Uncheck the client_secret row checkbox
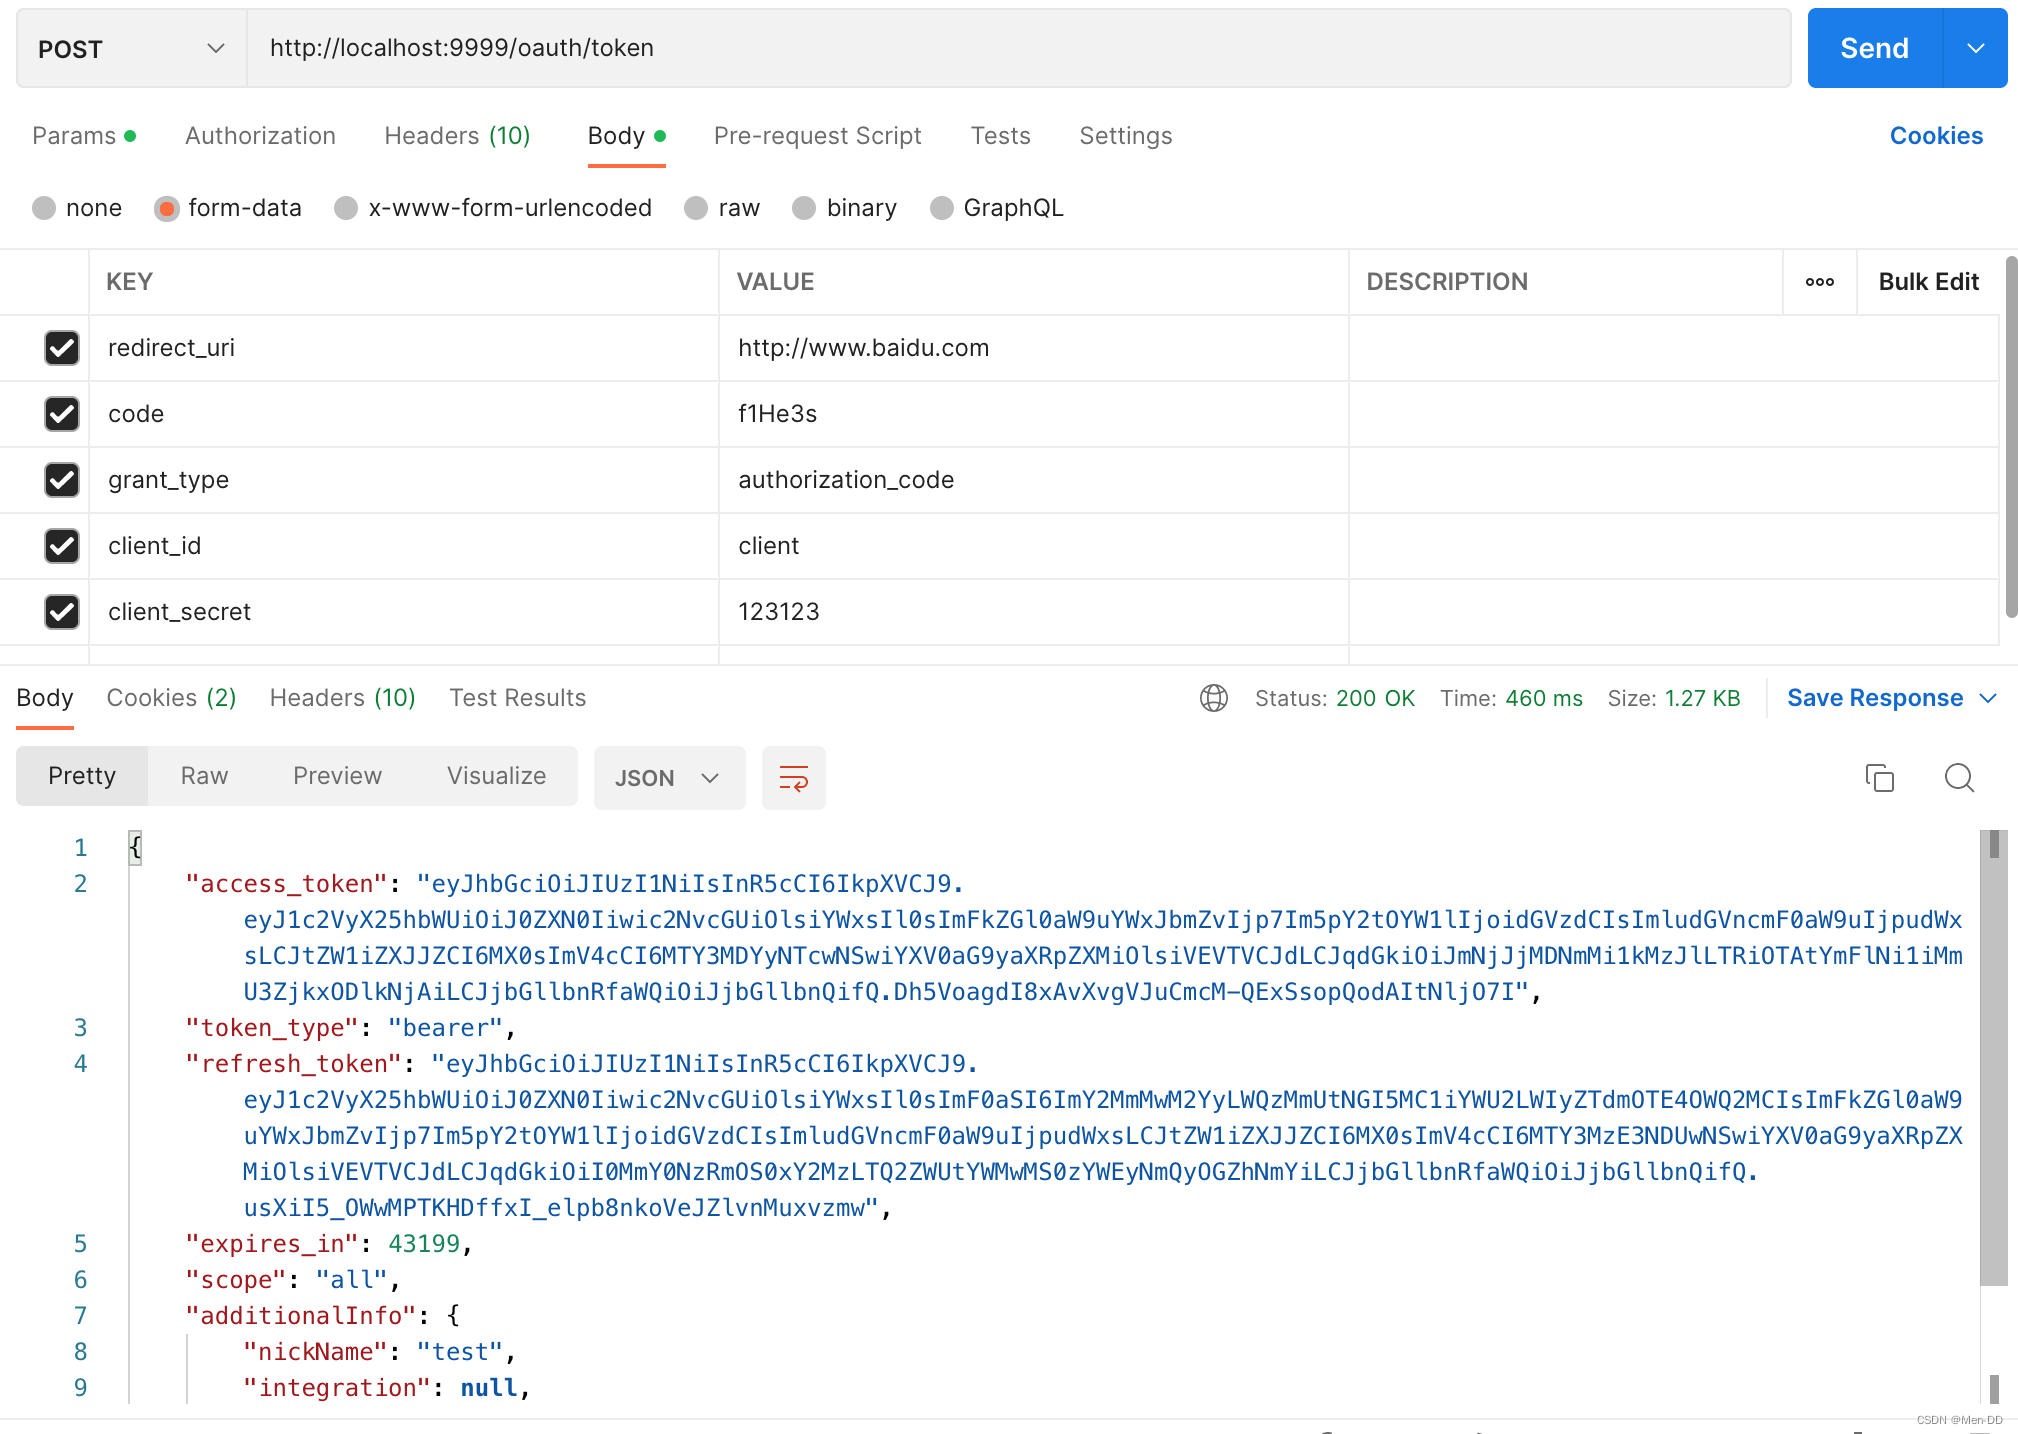 tap(62, 612)
